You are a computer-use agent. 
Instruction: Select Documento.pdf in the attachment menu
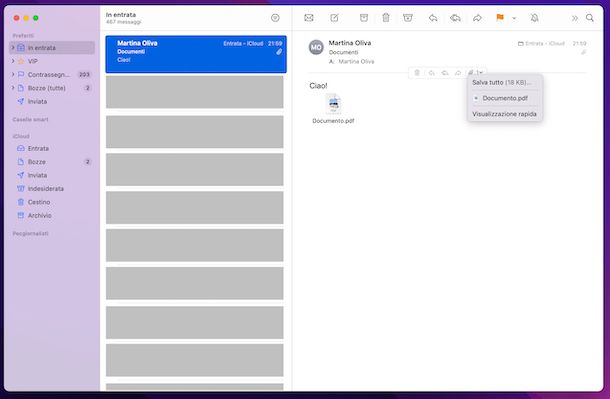[505, 98]
